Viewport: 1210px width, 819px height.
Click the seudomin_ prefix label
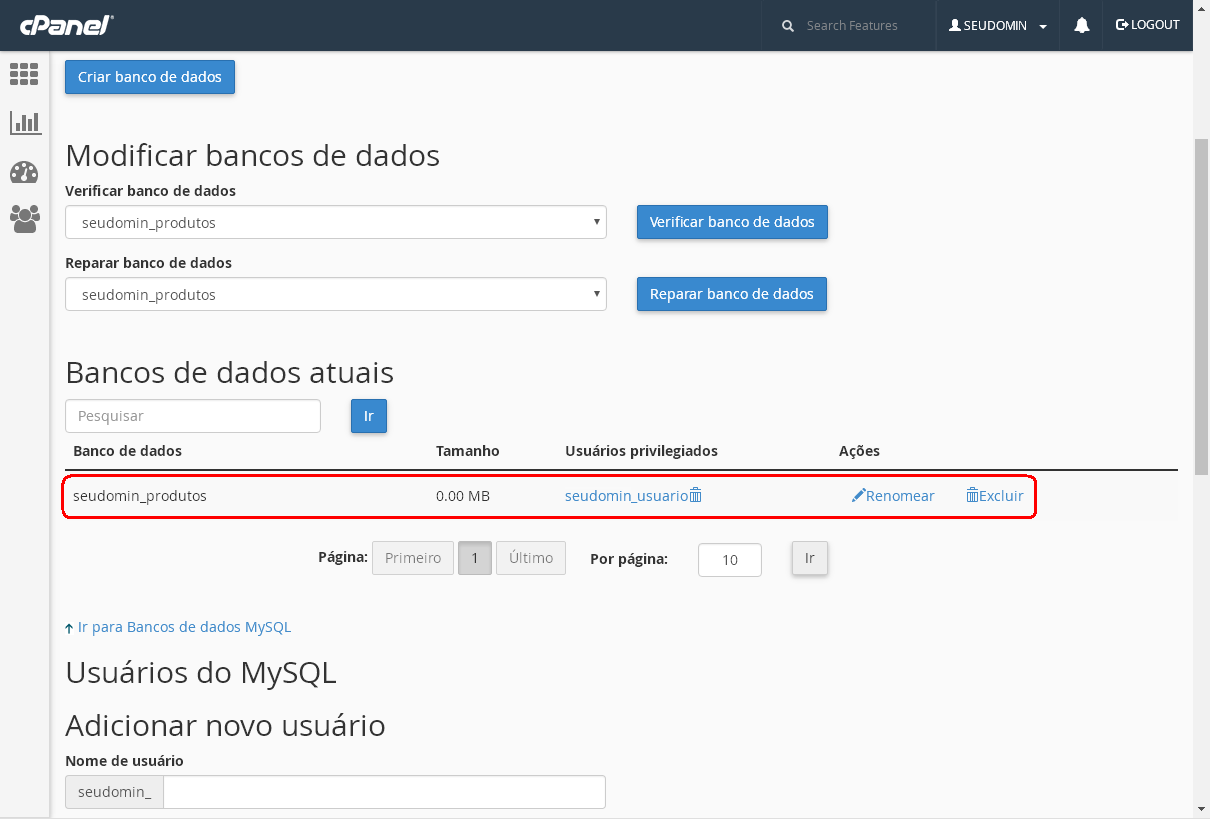coord(115,792)
